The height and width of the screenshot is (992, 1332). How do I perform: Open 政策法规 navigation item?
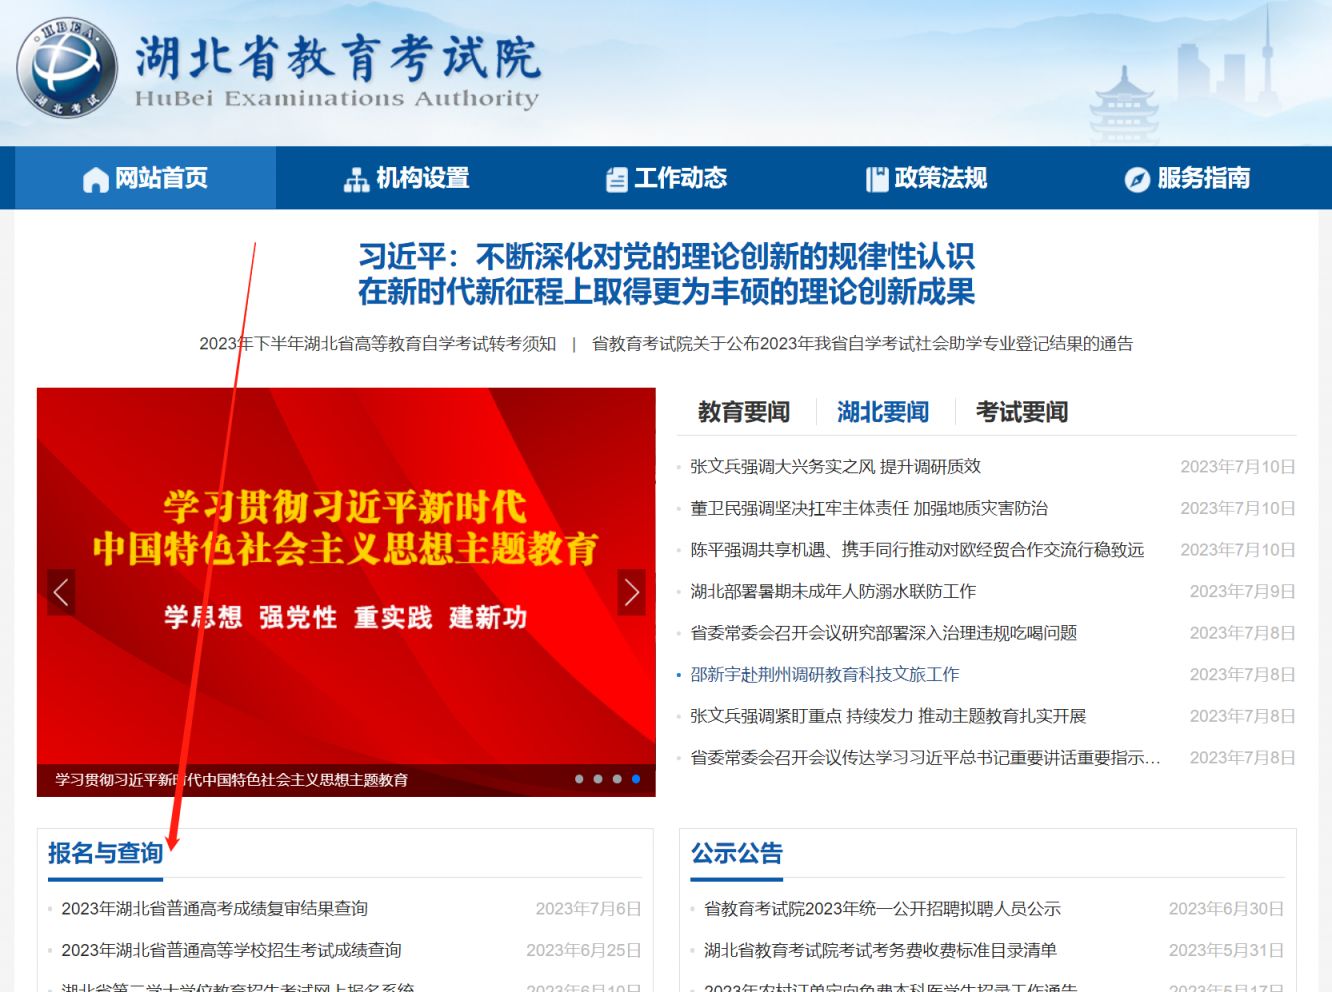tap(927, 178)
